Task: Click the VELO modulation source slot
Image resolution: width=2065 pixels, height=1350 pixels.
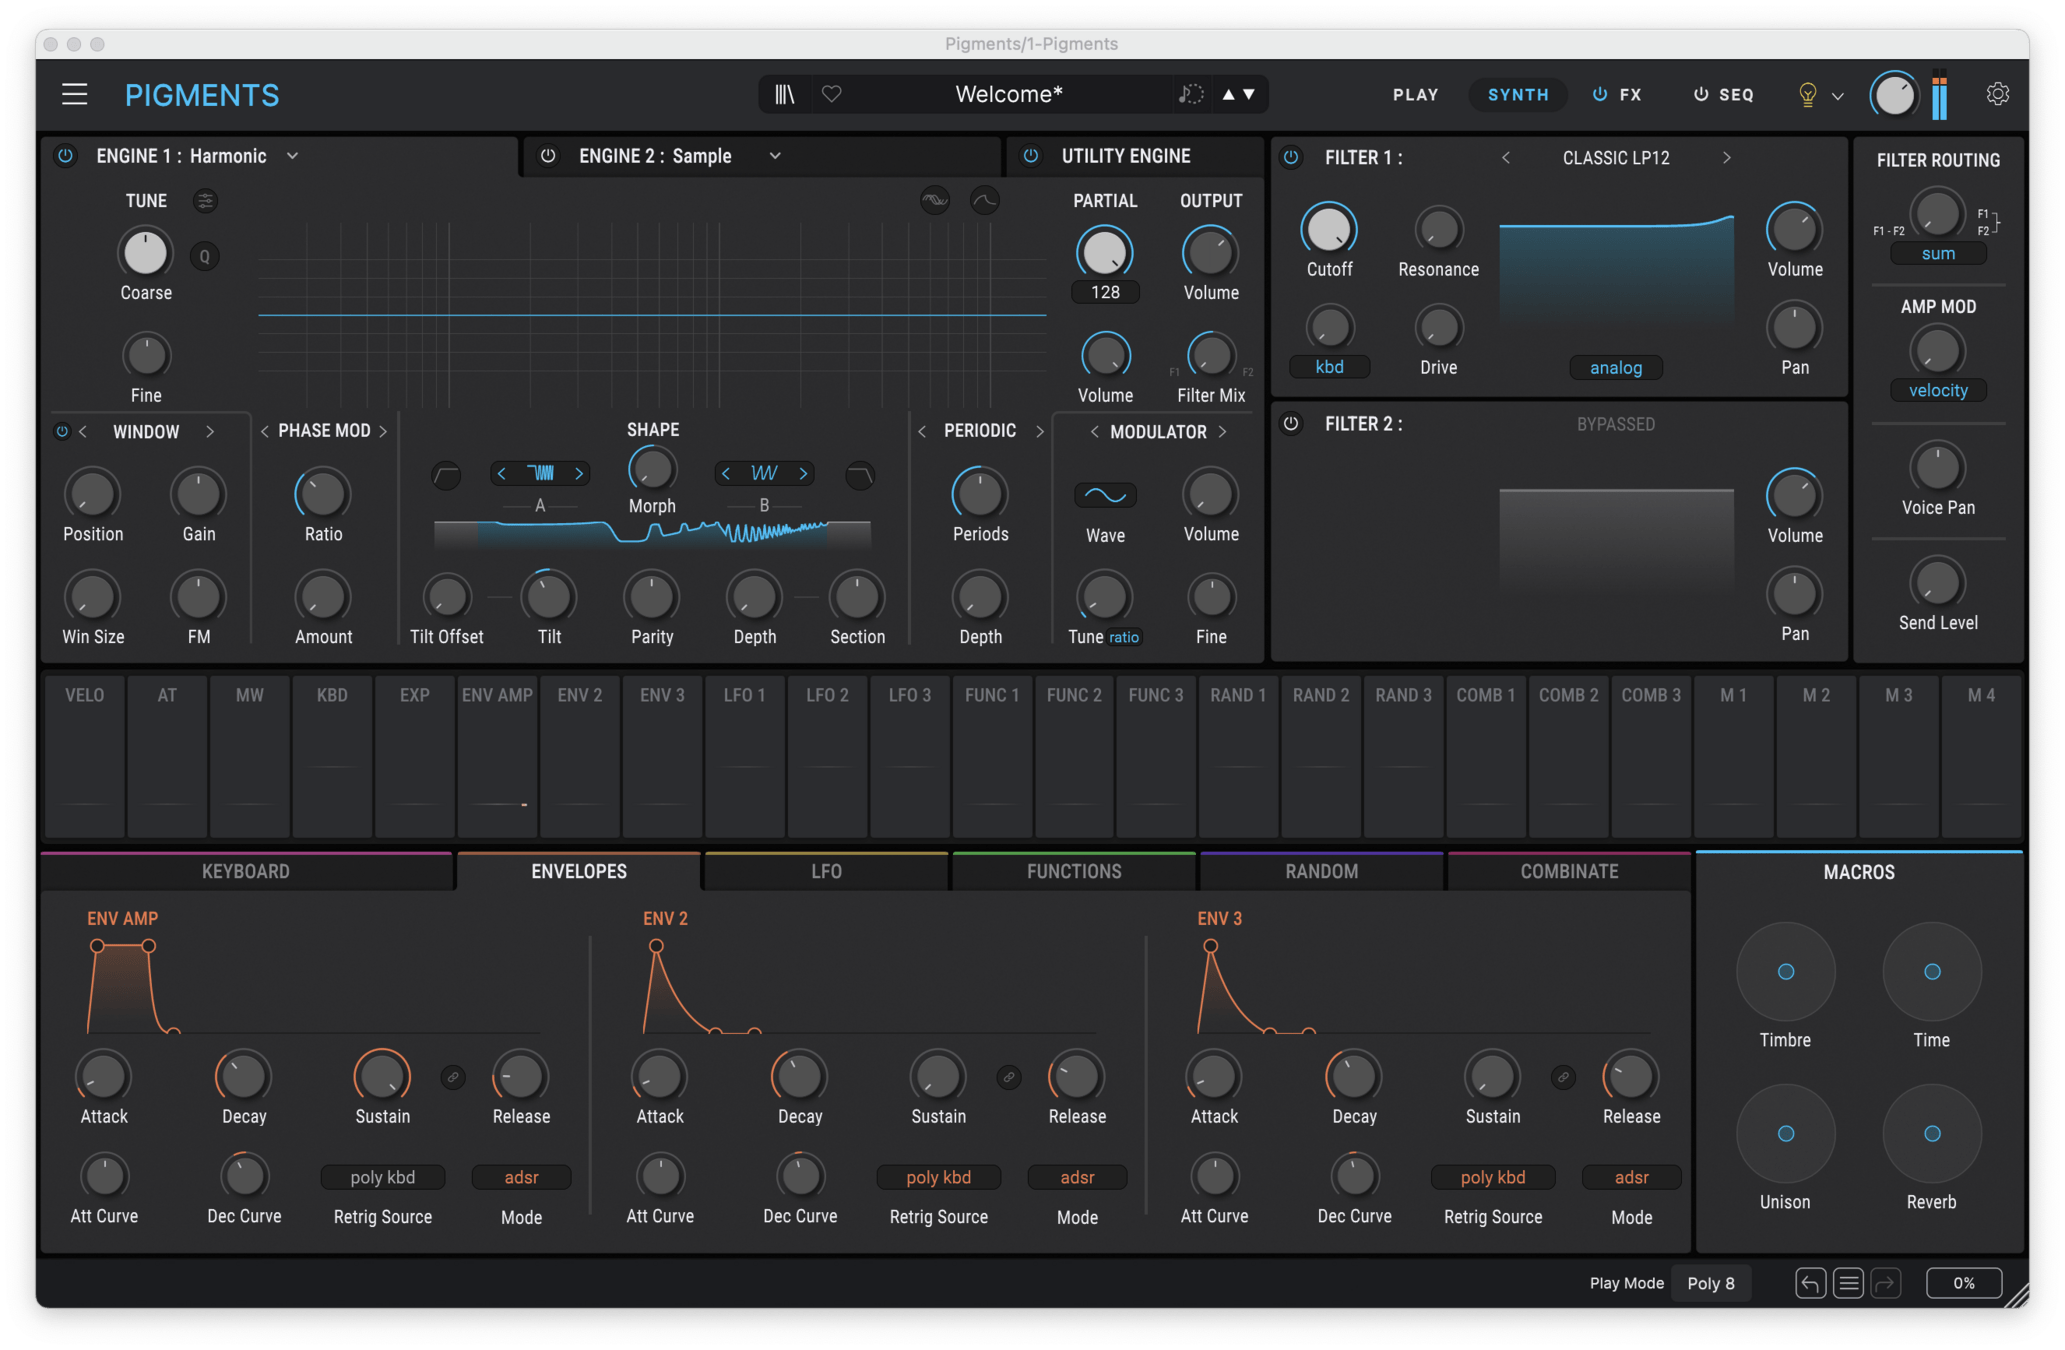Action: 85,756
